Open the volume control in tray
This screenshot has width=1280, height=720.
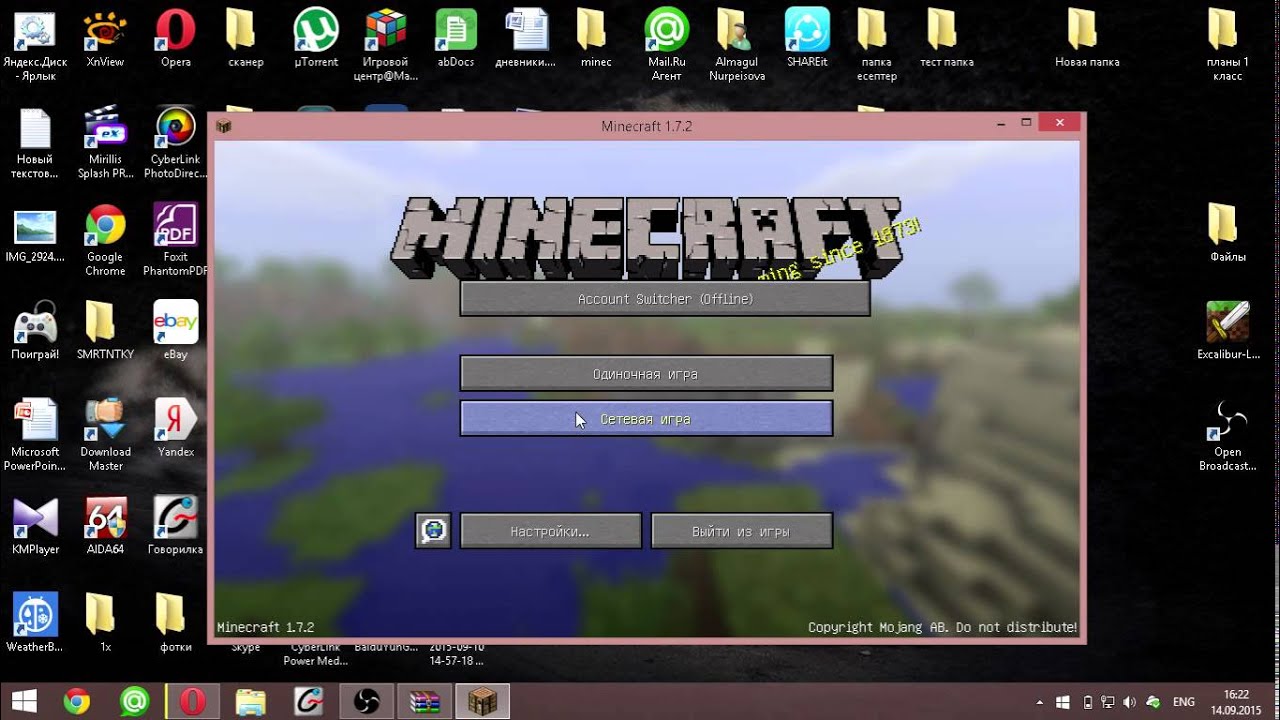coord(1130,702)
